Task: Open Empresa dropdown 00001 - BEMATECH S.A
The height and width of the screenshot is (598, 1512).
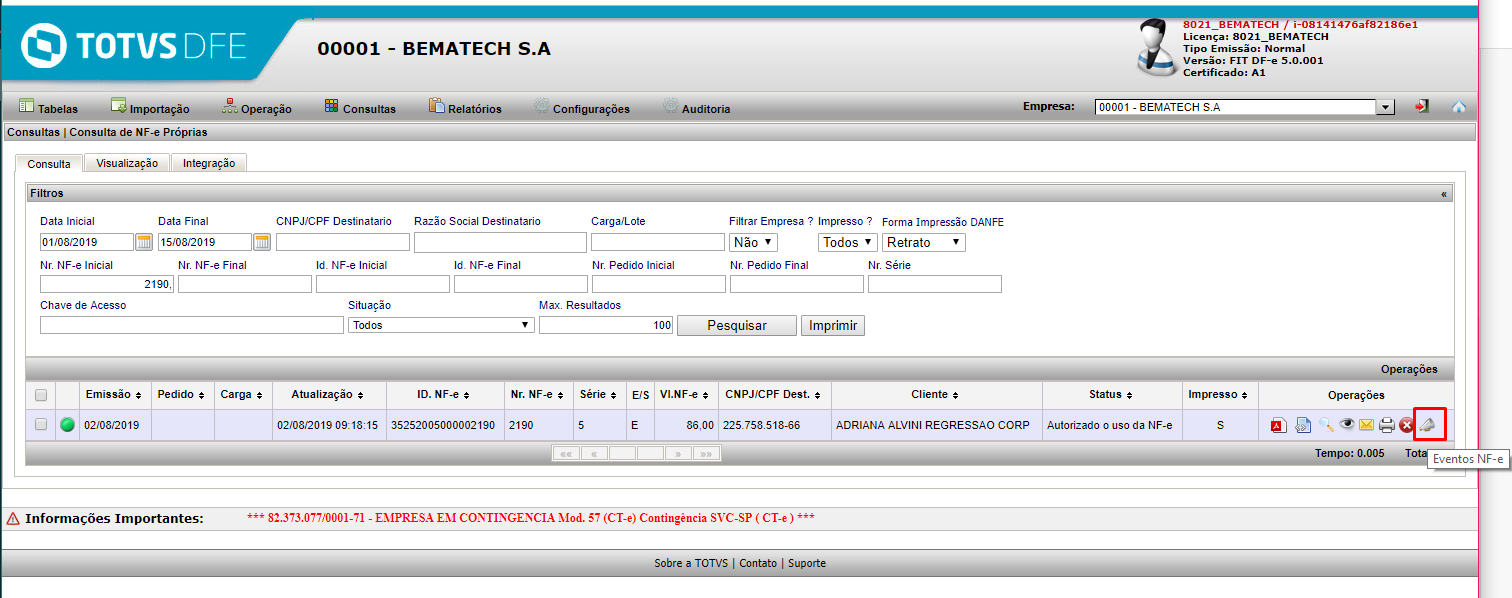Action: (x=1245, y=107)
